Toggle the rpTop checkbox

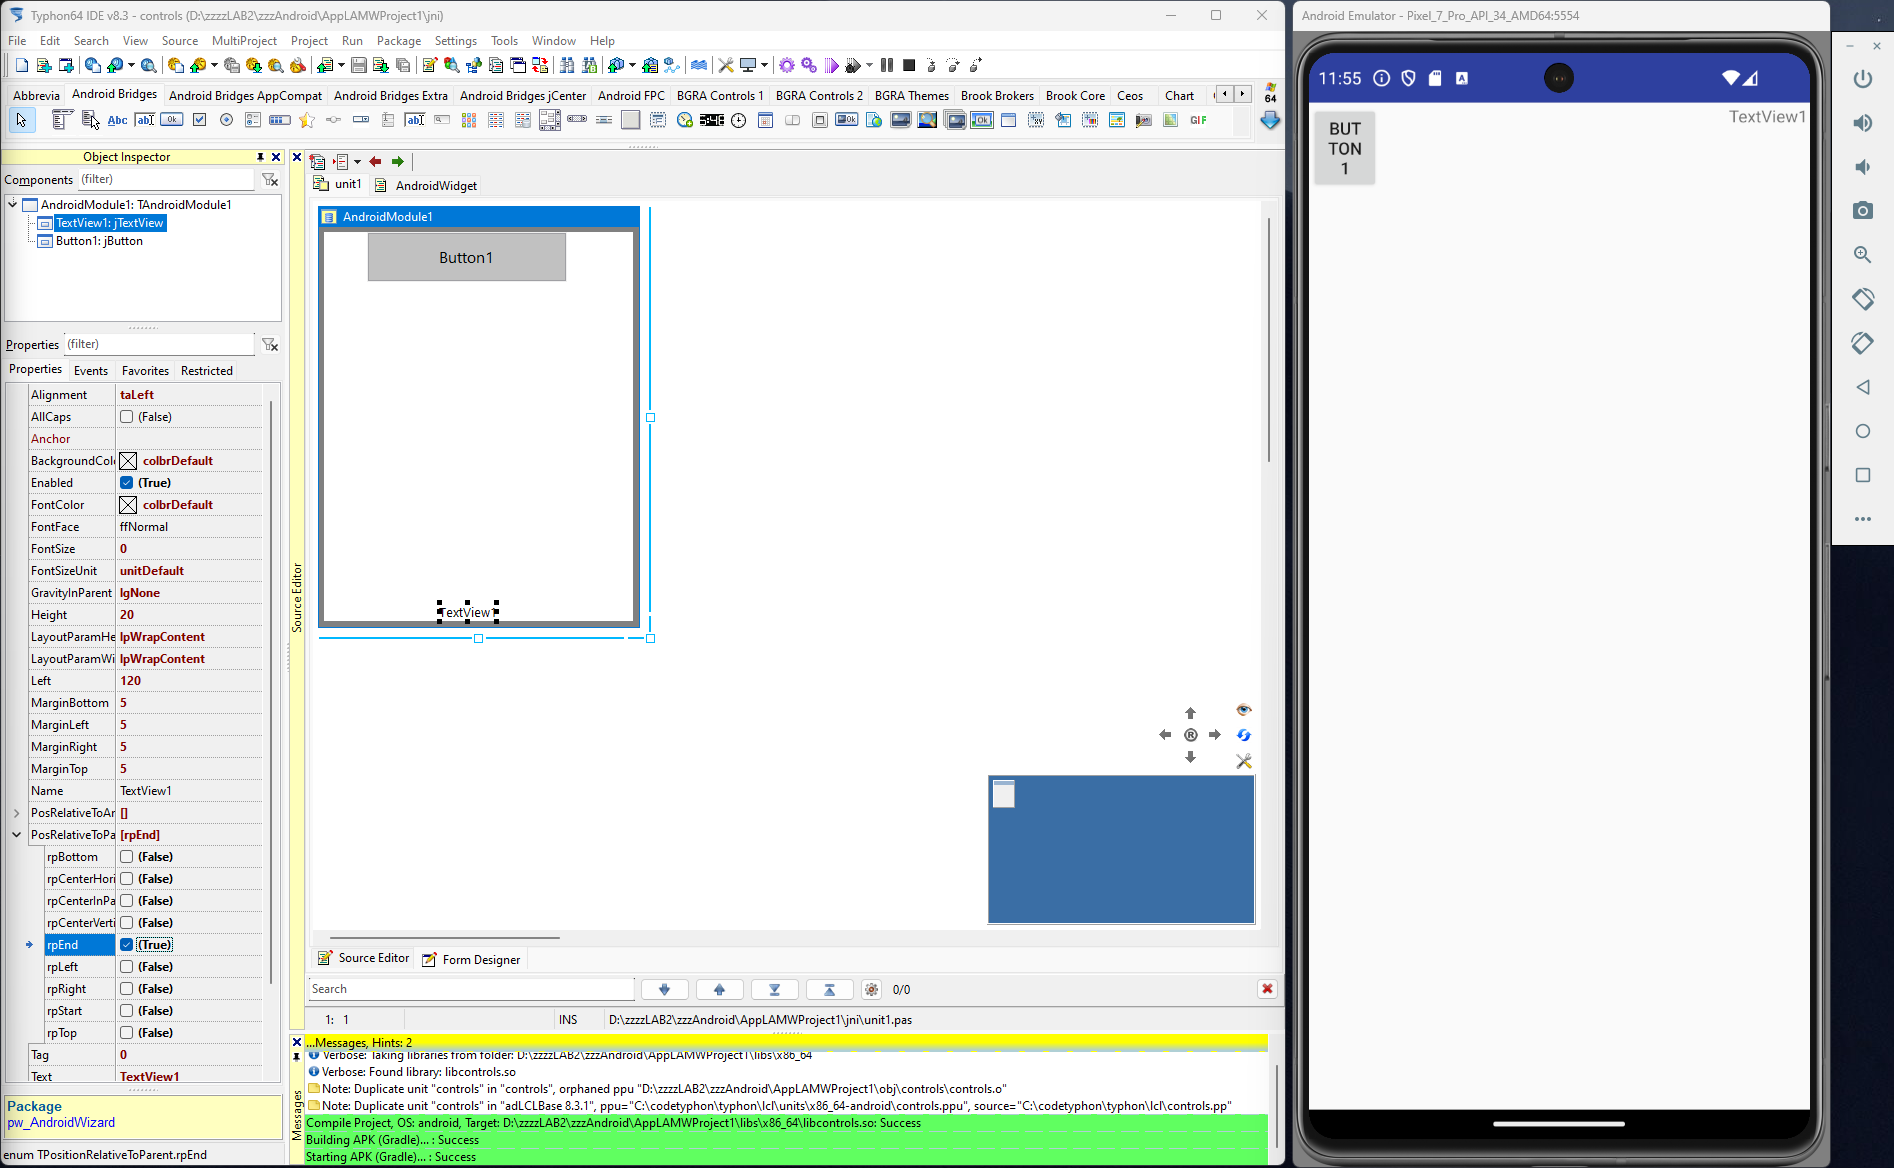pos(127,1033)
